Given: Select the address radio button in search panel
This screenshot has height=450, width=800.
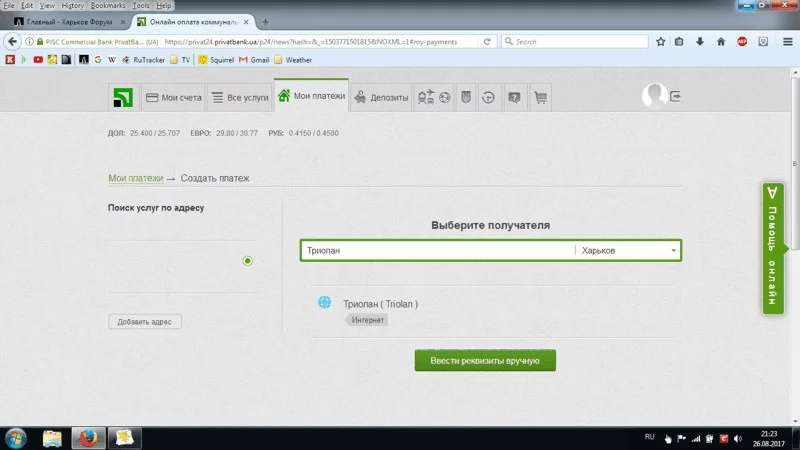Looking at the screenshot, I should click(x=247, y=261).
